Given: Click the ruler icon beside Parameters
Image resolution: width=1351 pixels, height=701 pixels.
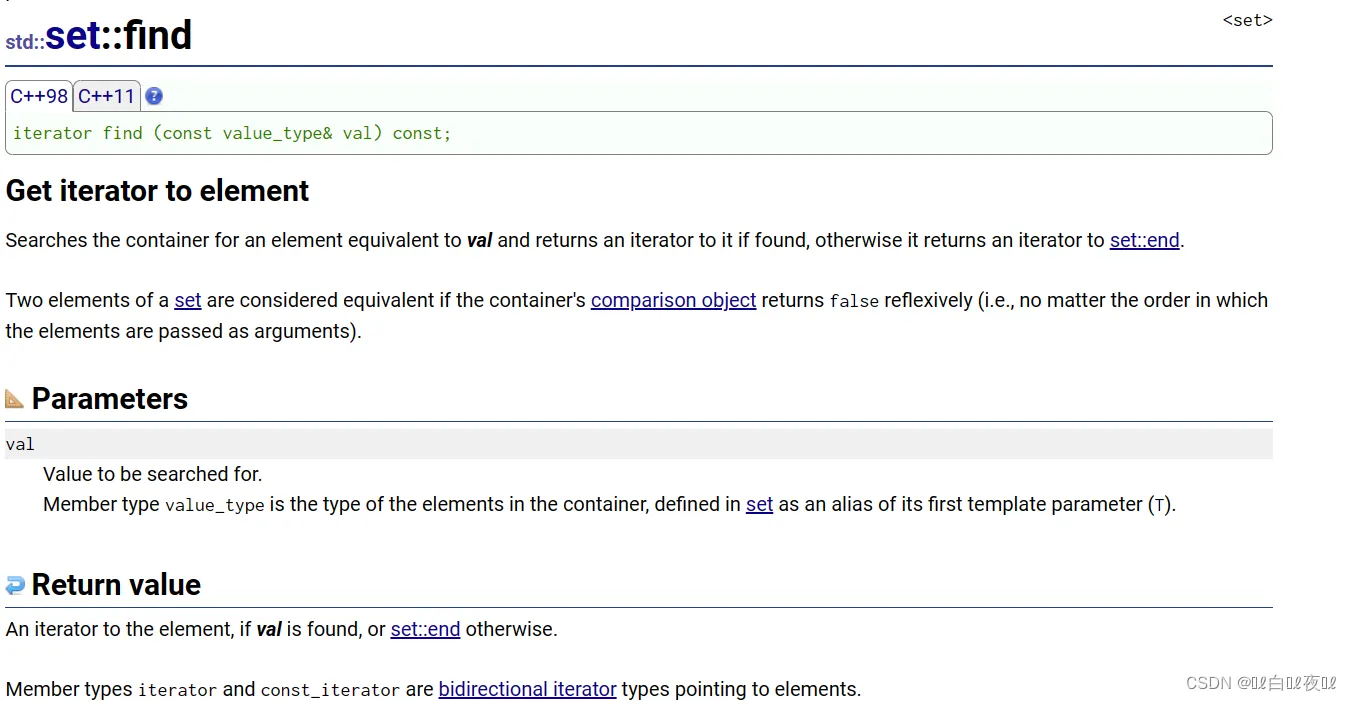Looking at the screenshot, I should (15, 399).
